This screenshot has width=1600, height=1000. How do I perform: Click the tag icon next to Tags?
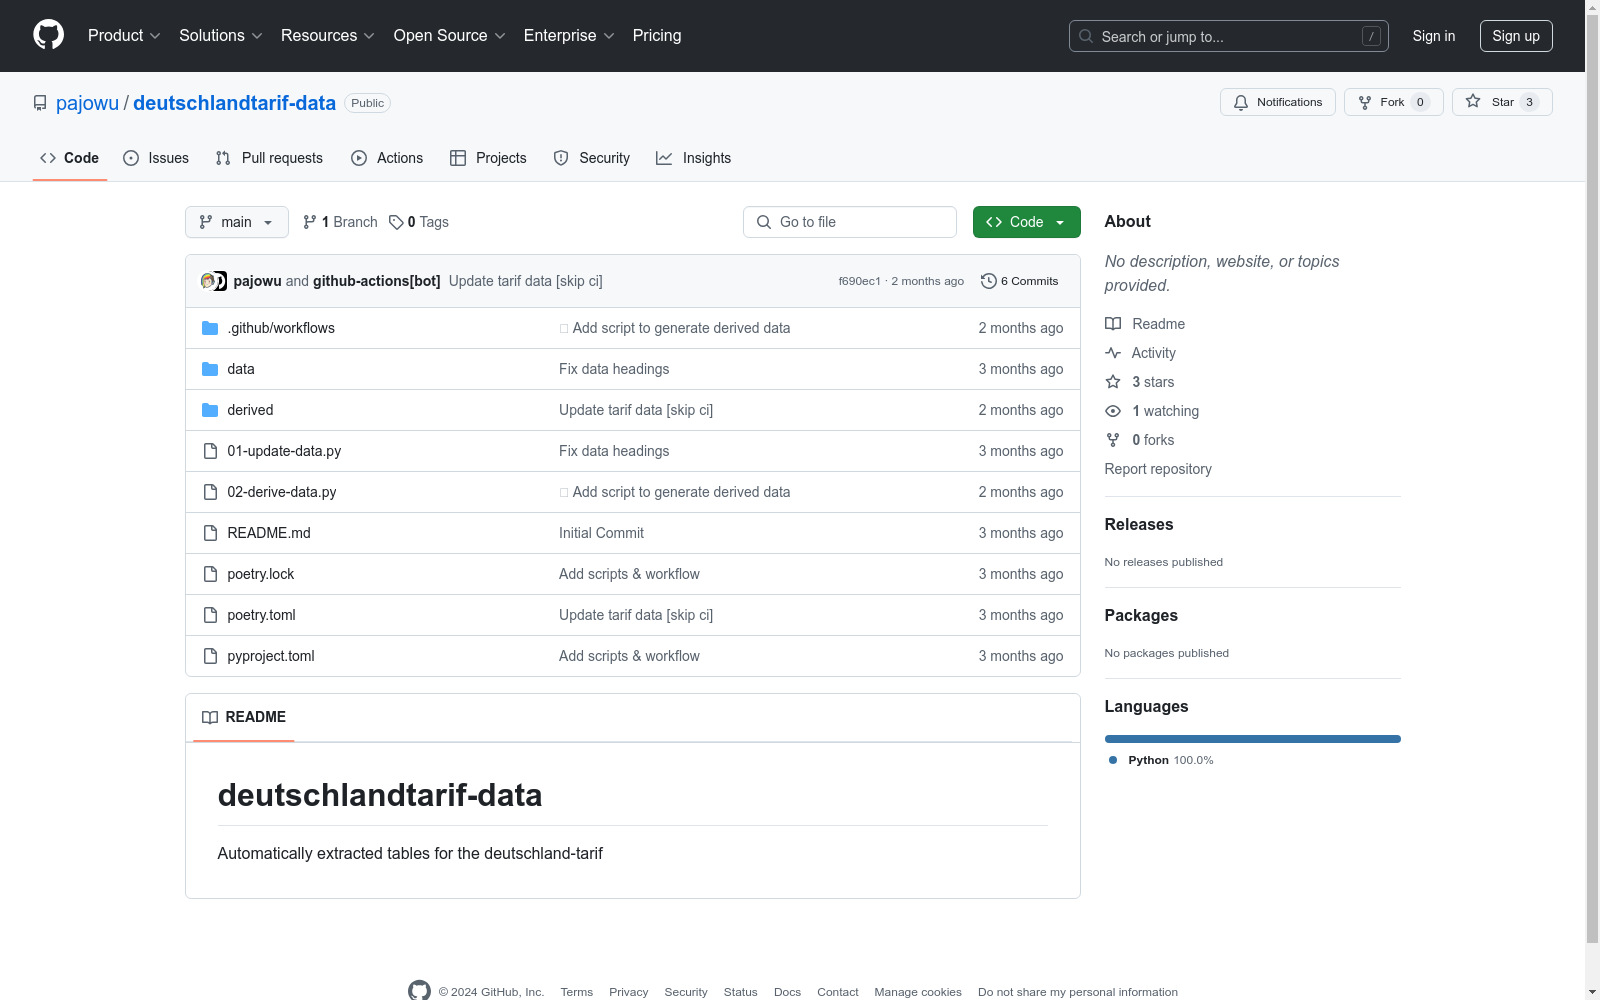(396, 222)
